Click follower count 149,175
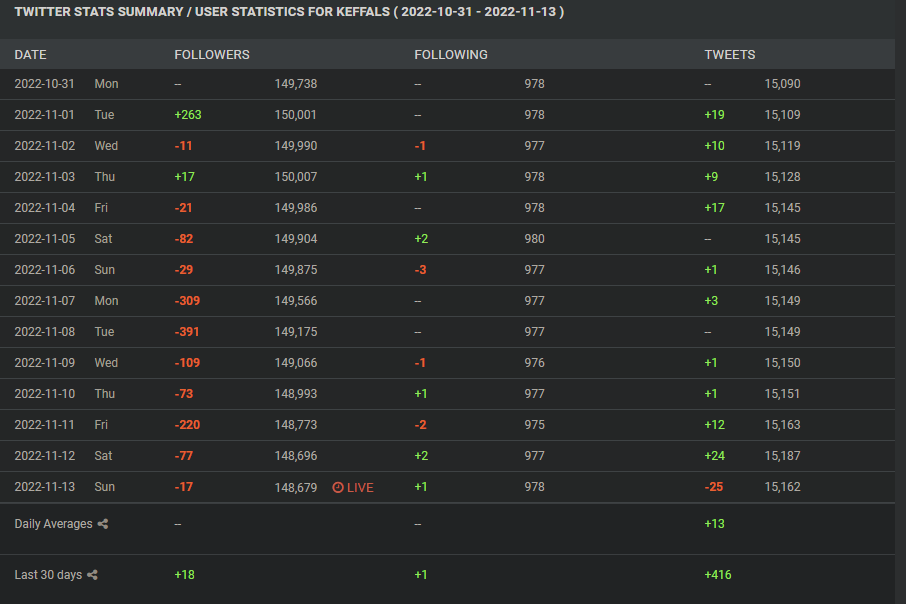Screen dimensions: 906x604 296,332
